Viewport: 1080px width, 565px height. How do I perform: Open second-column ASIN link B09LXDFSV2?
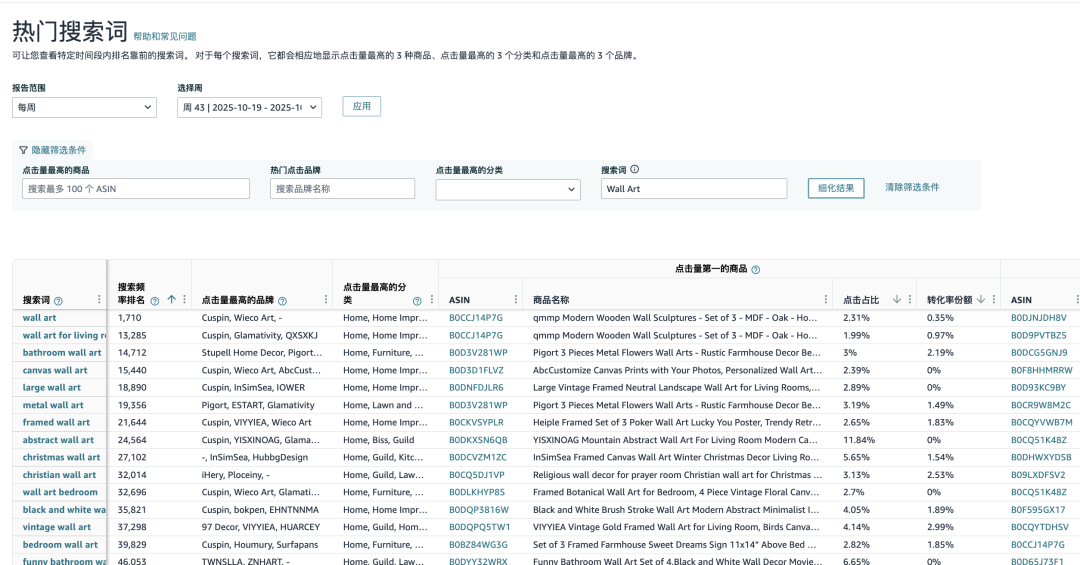pos(1038,475)
